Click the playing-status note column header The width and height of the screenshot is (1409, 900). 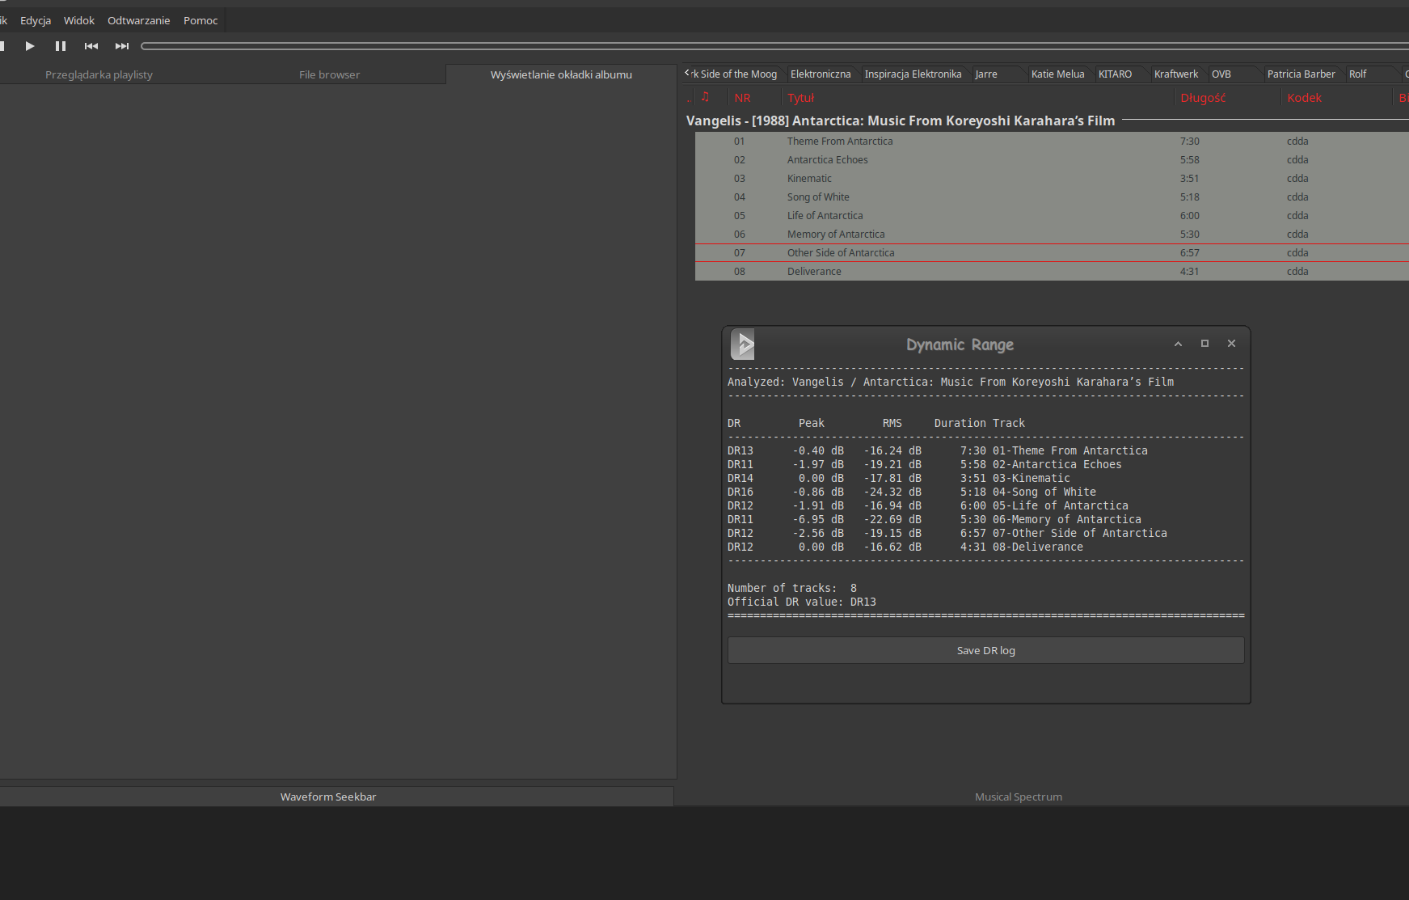point(705,97)
